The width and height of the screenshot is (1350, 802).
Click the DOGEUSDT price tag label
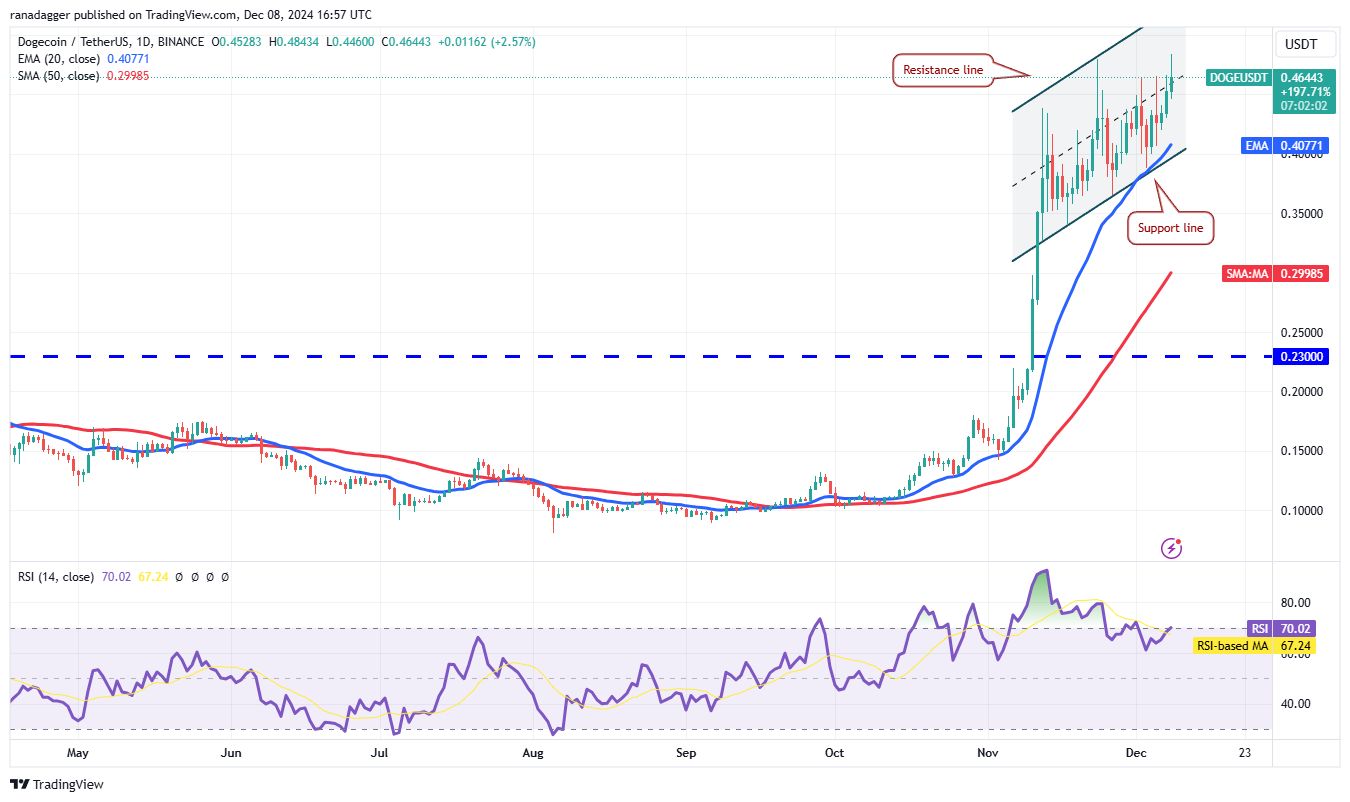click(x=1239, y=77)
